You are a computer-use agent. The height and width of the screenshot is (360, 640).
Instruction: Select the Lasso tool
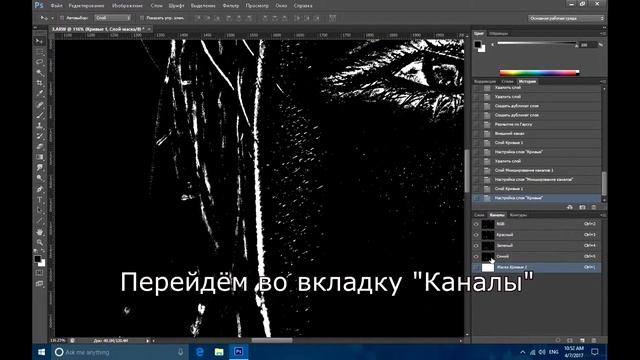pyautogui.click(x=40, y=62)
